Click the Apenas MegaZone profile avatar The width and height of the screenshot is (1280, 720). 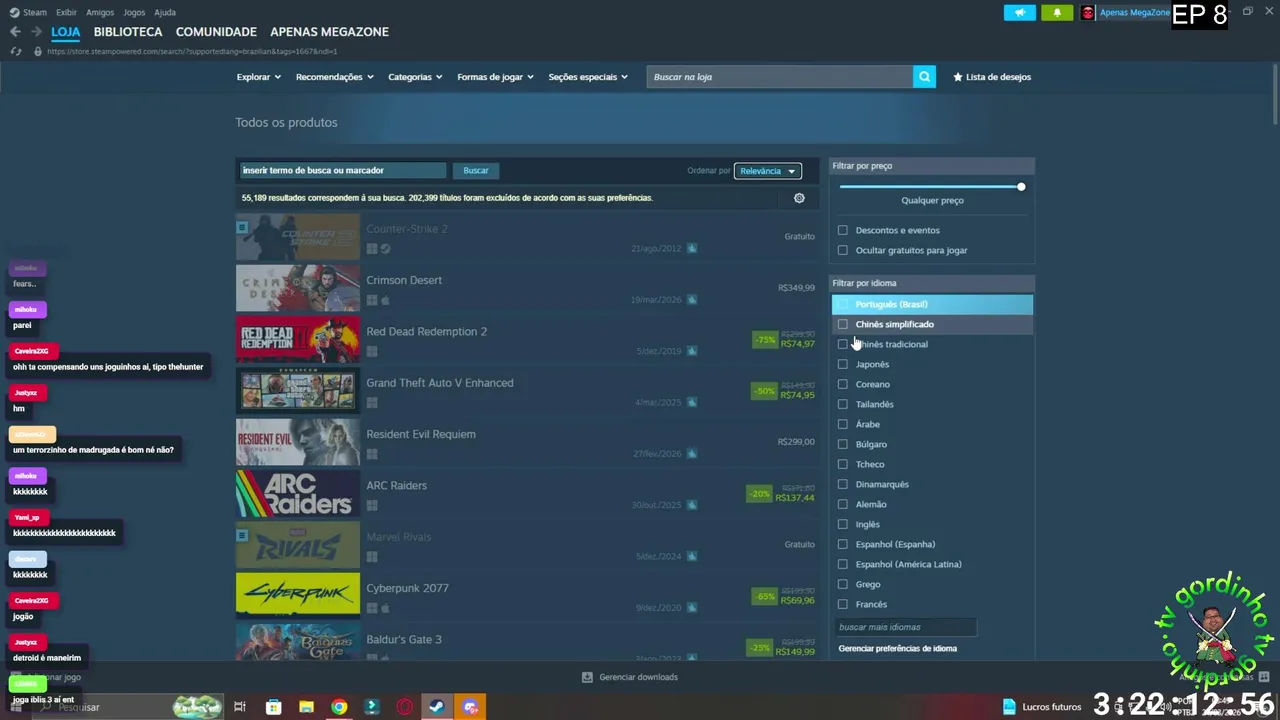pyautogui.click(x=1088, y=13)
